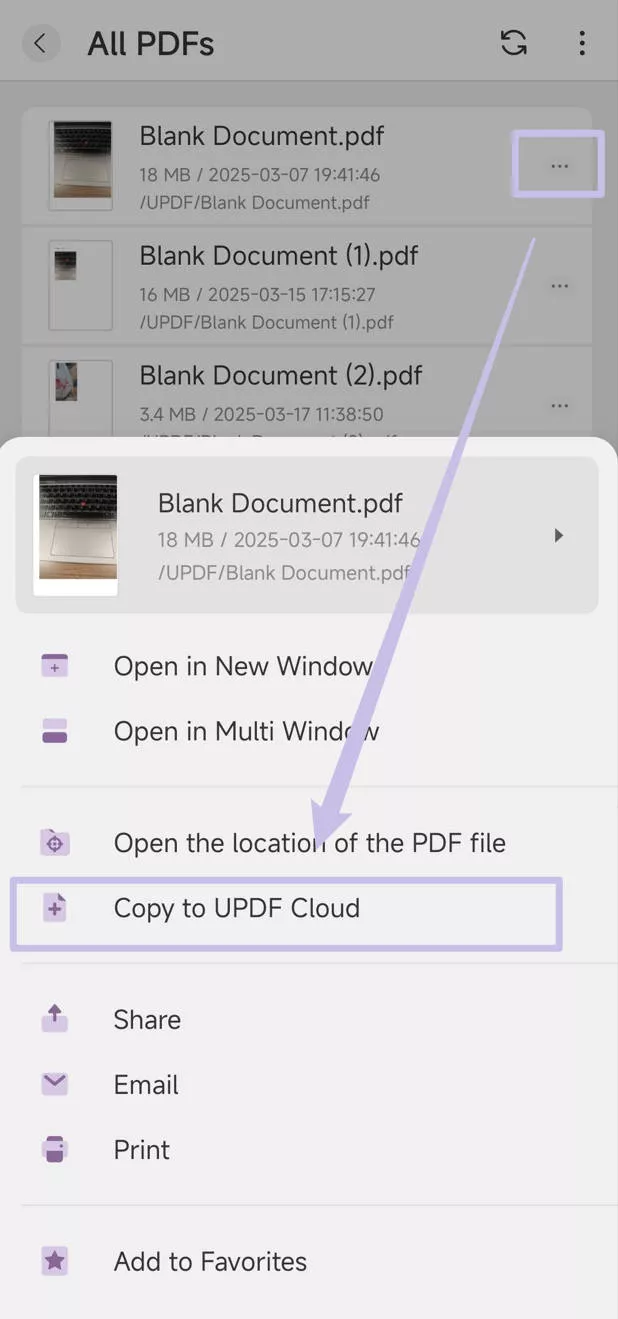Tap the Print printer icon
The height and width of the screenshot is (1319, 618).
click(55, 1149)
